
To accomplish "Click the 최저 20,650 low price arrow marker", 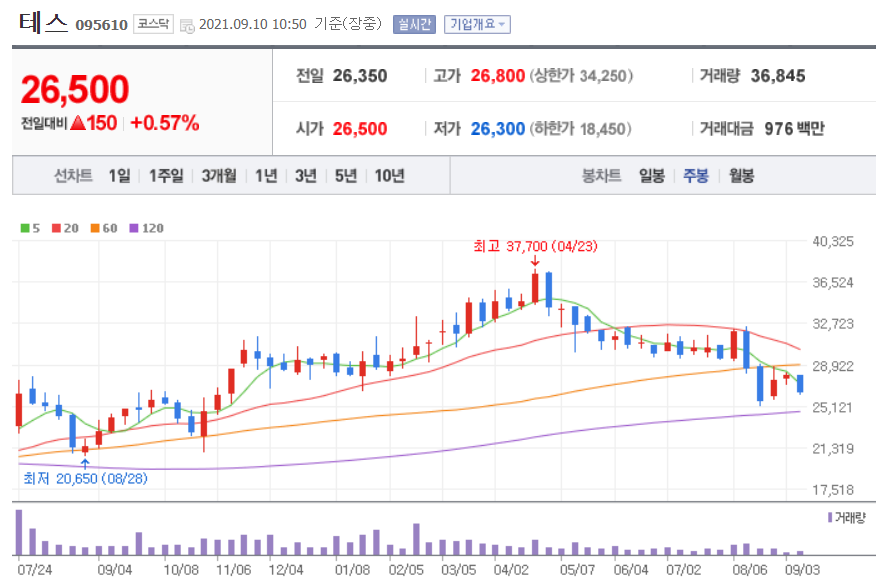I will (85, 463).
